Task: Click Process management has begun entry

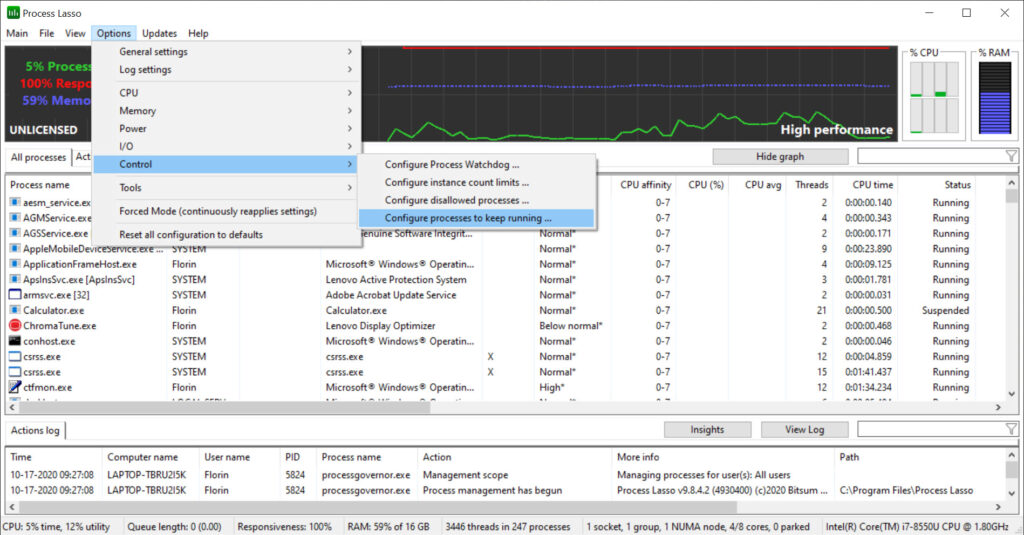Action: tap(492, 490)
